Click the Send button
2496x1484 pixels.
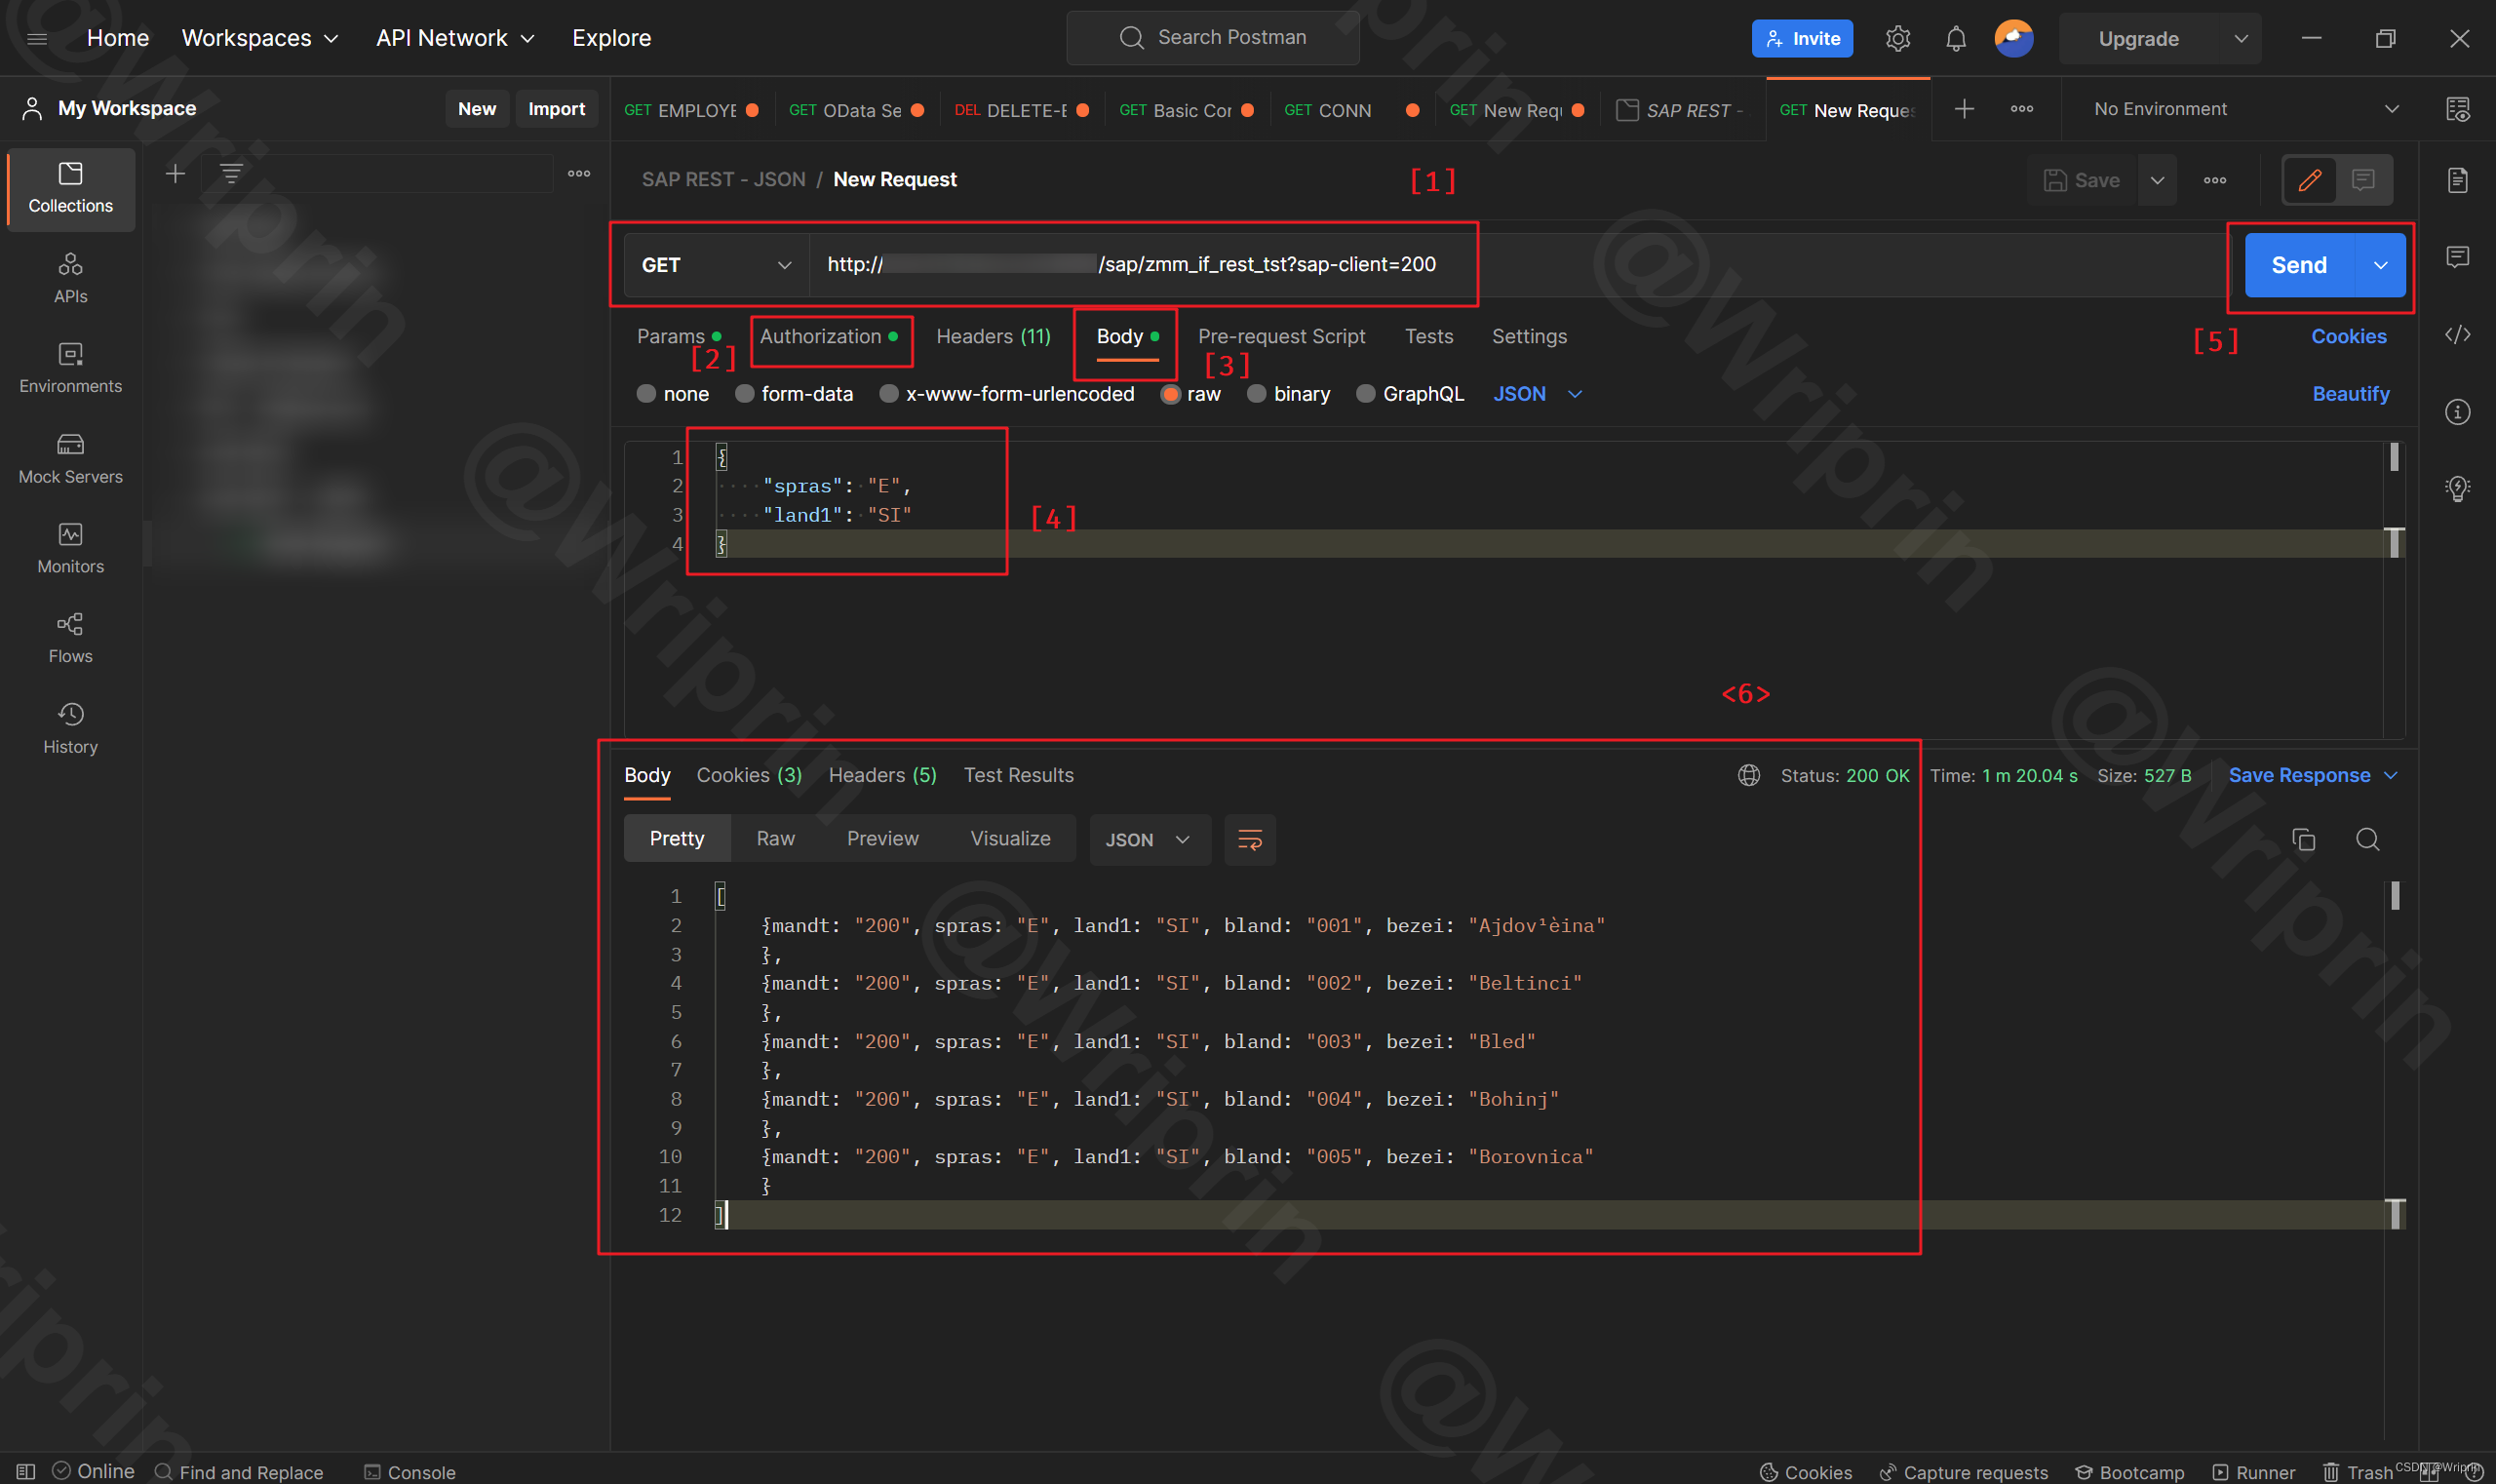tap(2298, 265)
